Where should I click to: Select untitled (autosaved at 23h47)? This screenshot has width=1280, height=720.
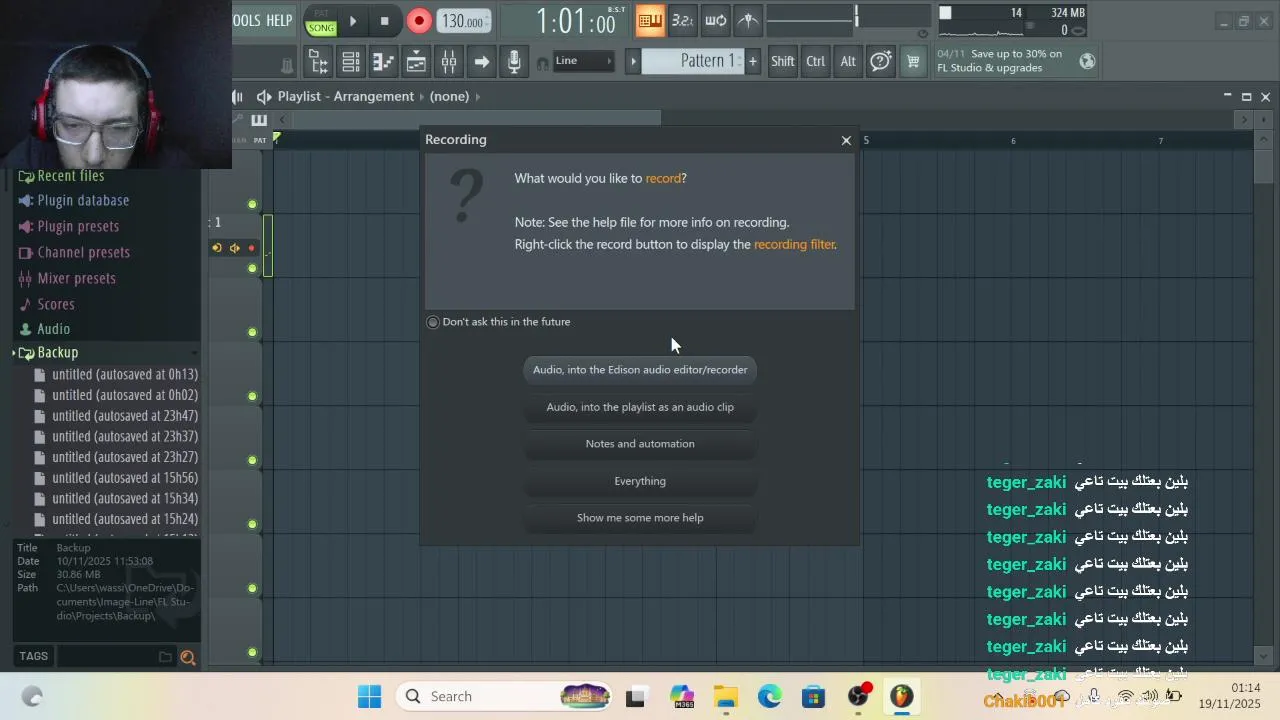click(125, 416)
